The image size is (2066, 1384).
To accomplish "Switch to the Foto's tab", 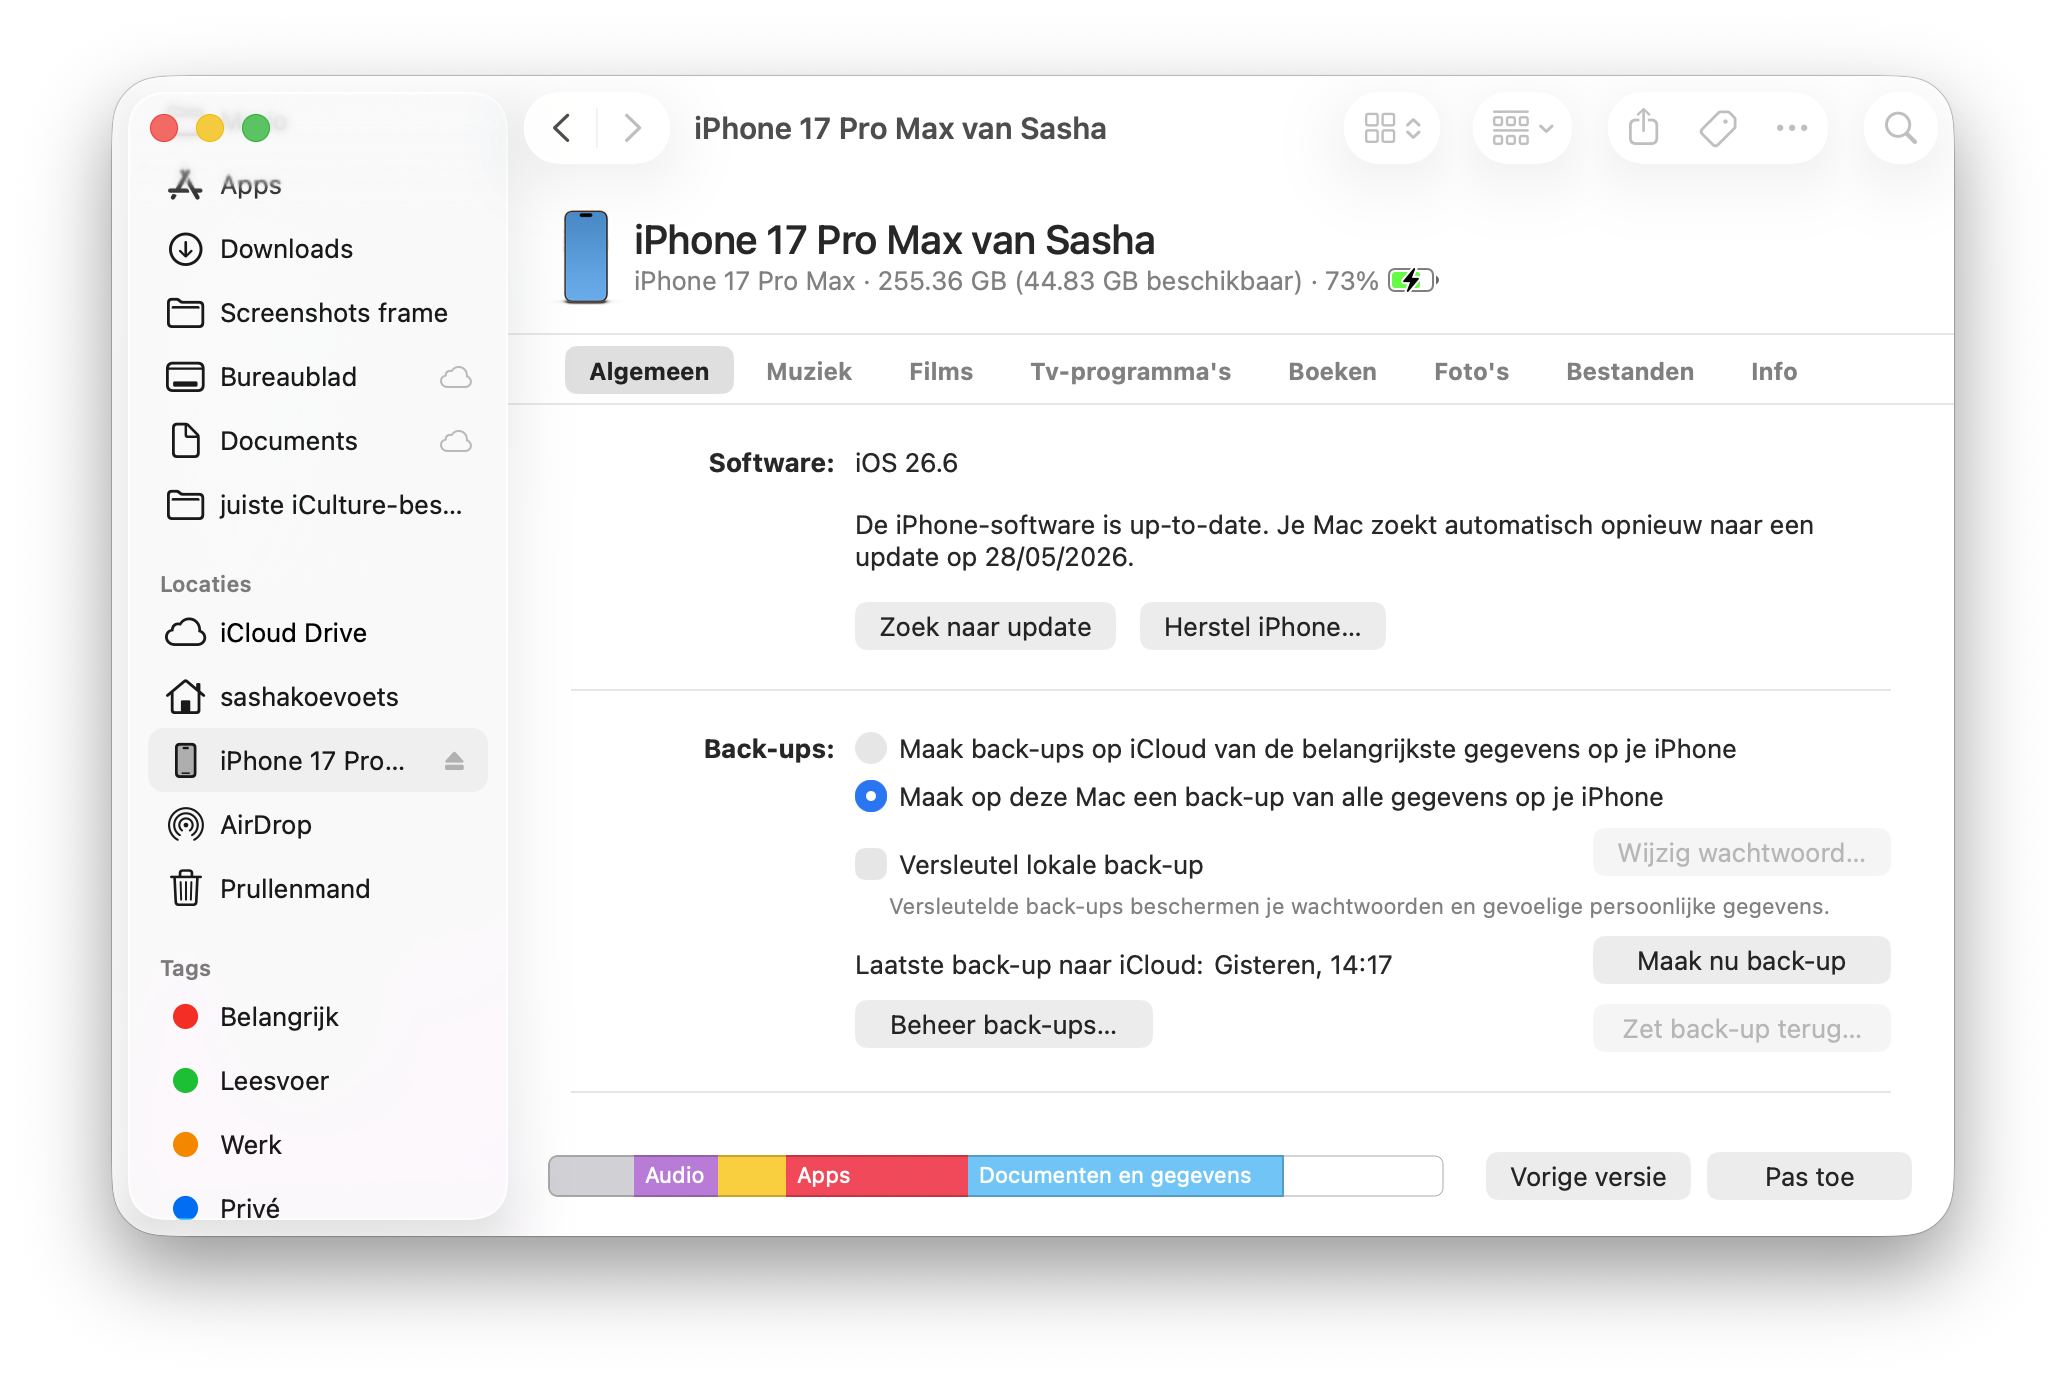I will pyautogui.click(x=1471, y=371).
